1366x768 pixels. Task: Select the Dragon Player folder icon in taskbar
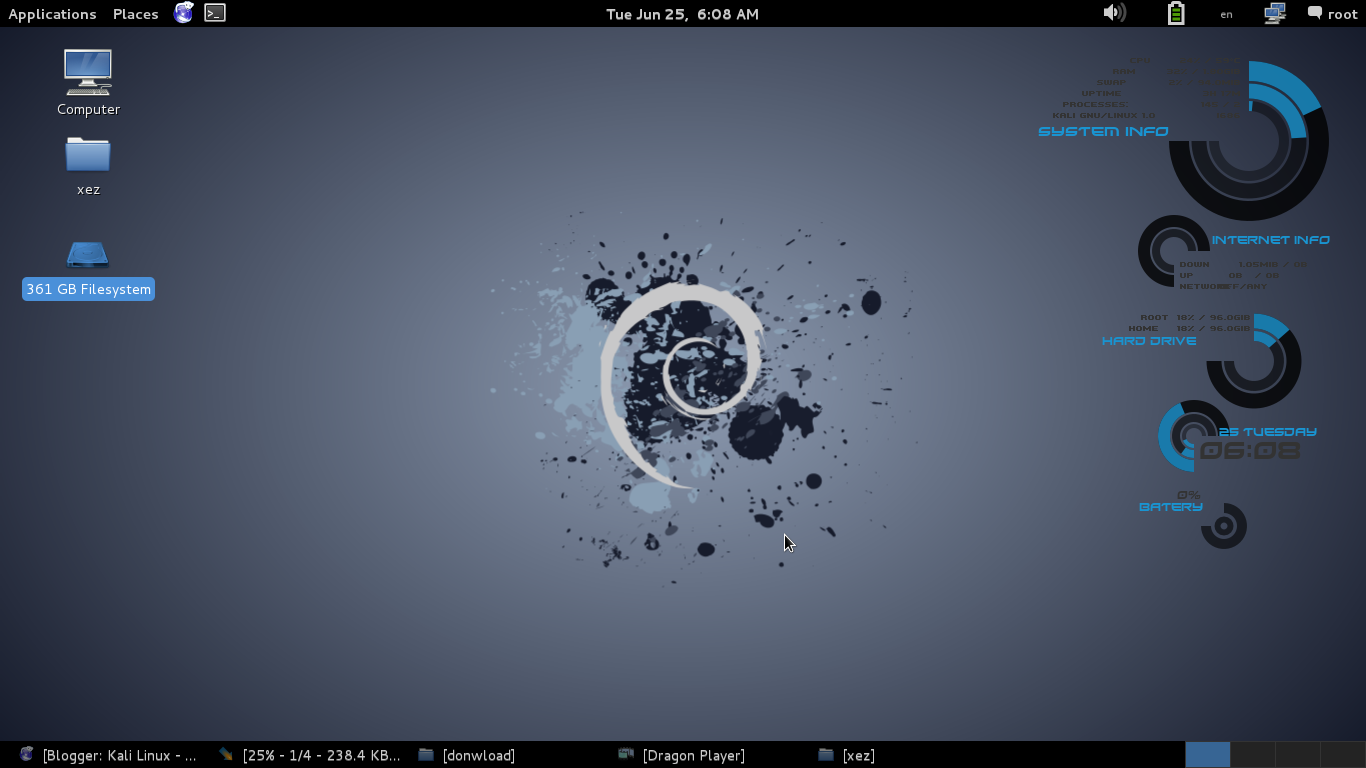coord(626,755)
